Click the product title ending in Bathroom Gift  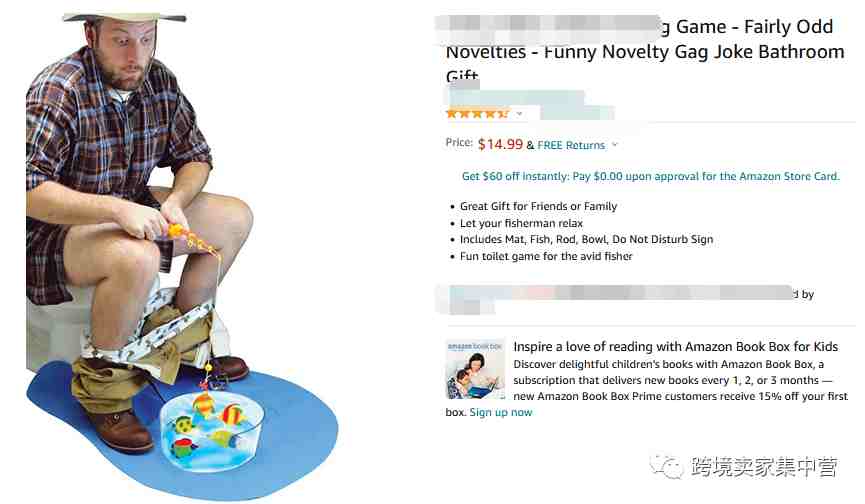[x=644, y=52]
